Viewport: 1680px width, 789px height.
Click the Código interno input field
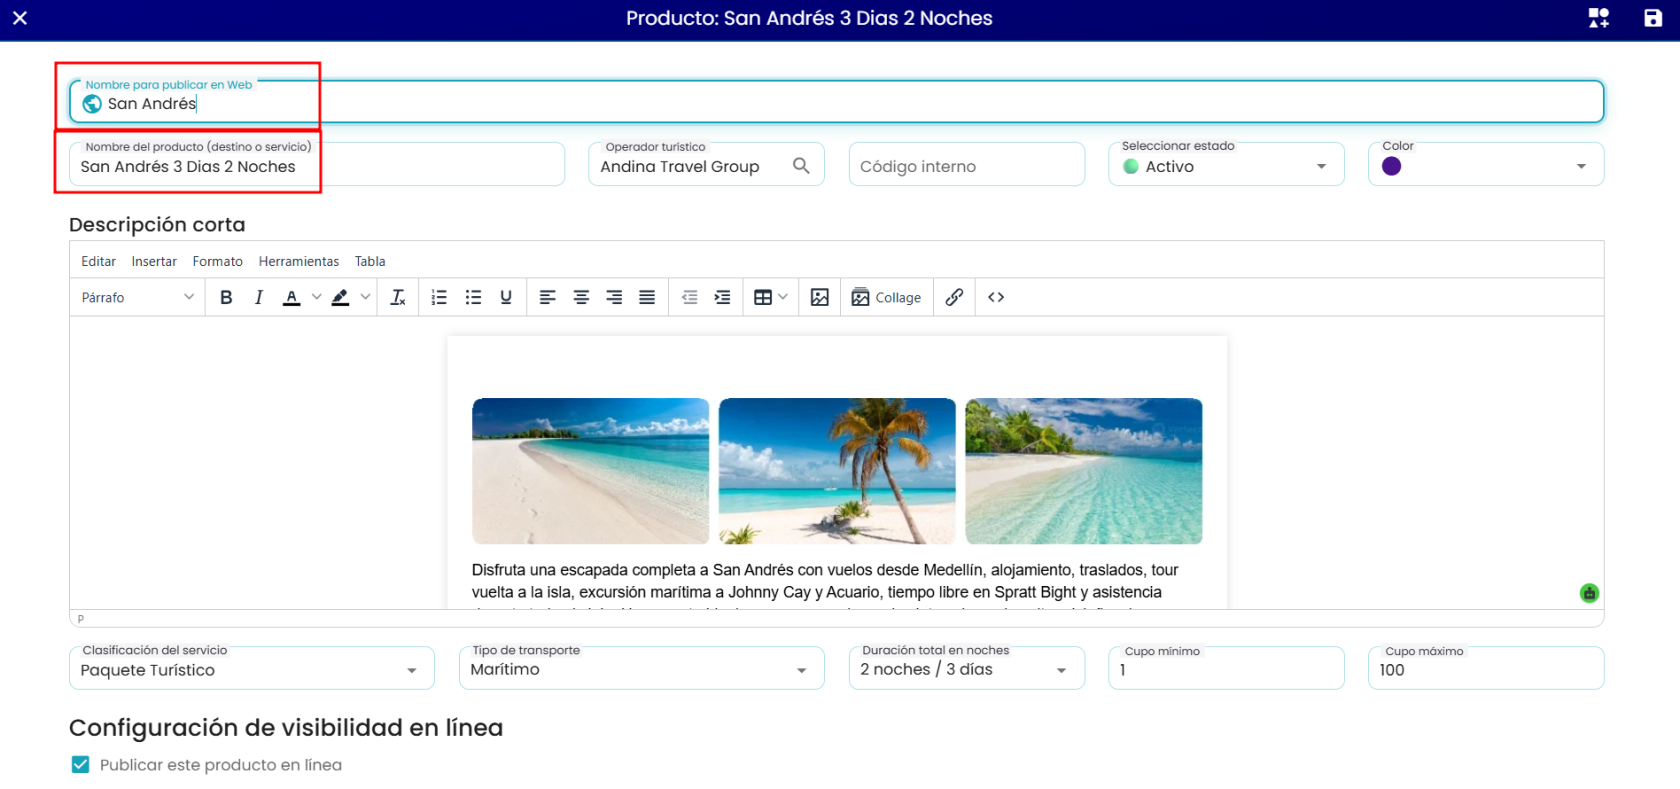pos(966,165)
